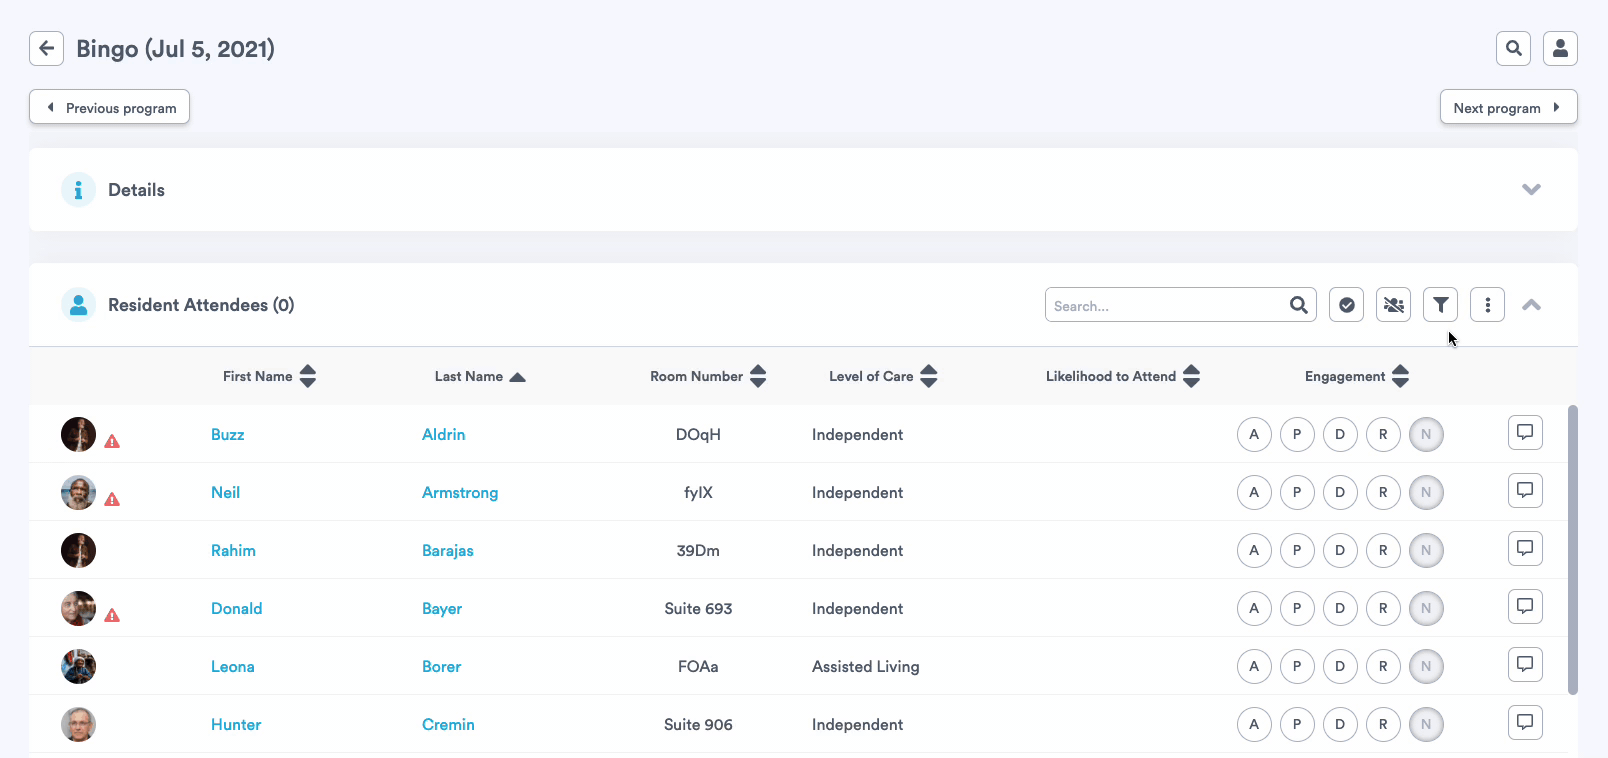Click Leona Borer's avatar photo
The height and width of the screenshot is (758, 1608).
click(78, 666)
